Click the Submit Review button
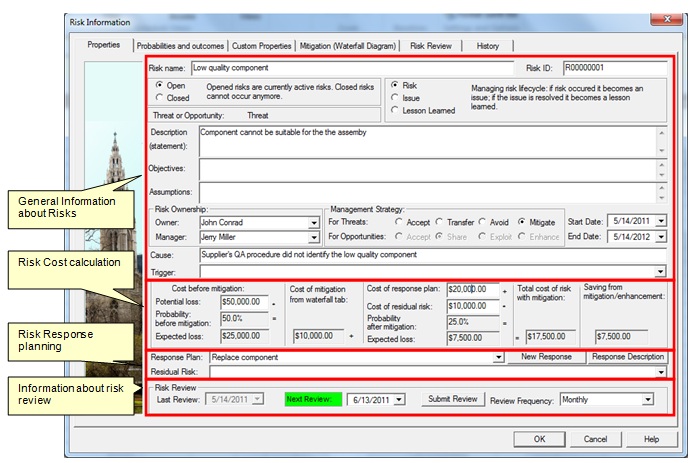 (453, 399)
